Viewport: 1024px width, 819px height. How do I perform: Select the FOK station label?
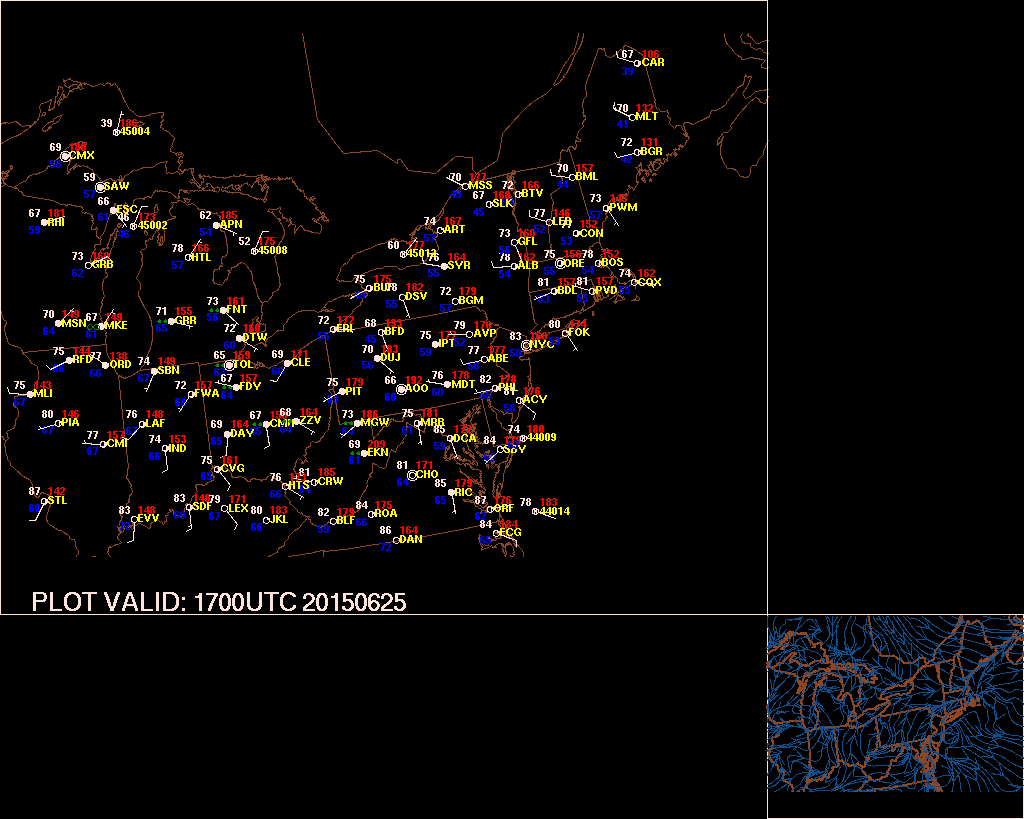[x=579, y=332]
